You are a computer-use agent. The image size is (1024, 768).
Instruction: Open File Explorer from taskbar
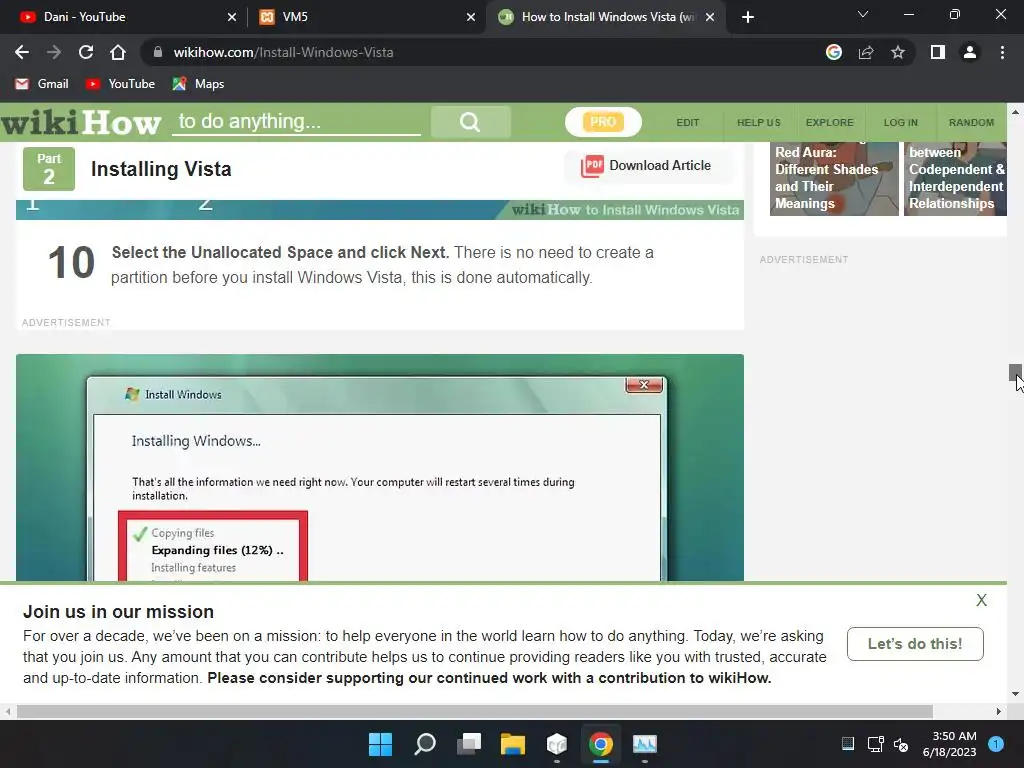coord(513,744)
